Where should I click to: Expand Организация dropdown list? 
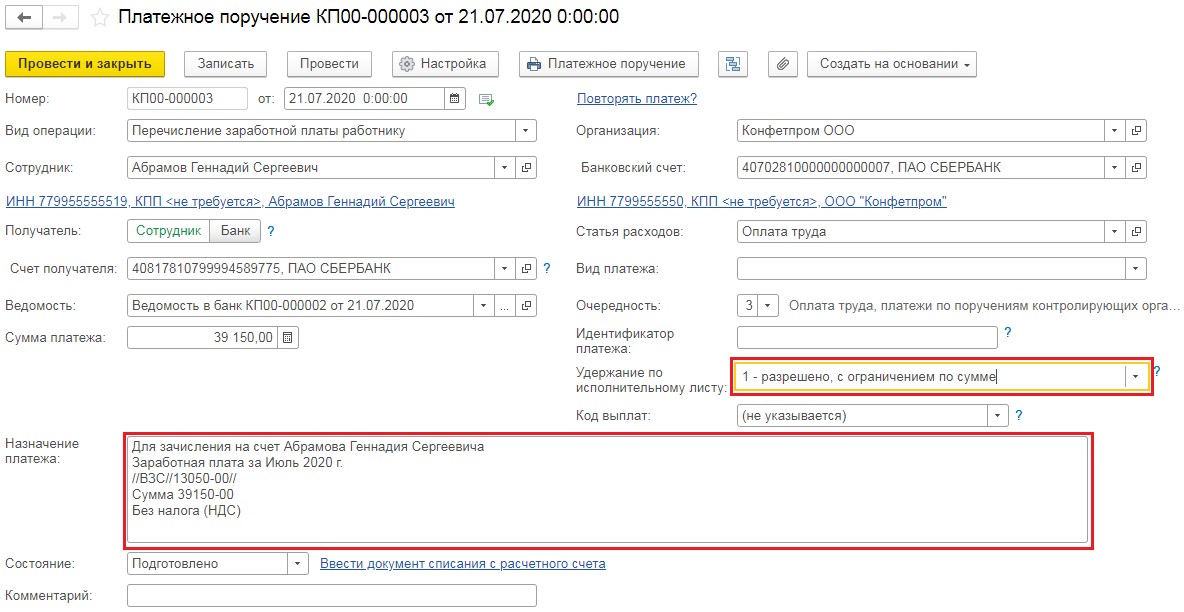[1115, 131]
